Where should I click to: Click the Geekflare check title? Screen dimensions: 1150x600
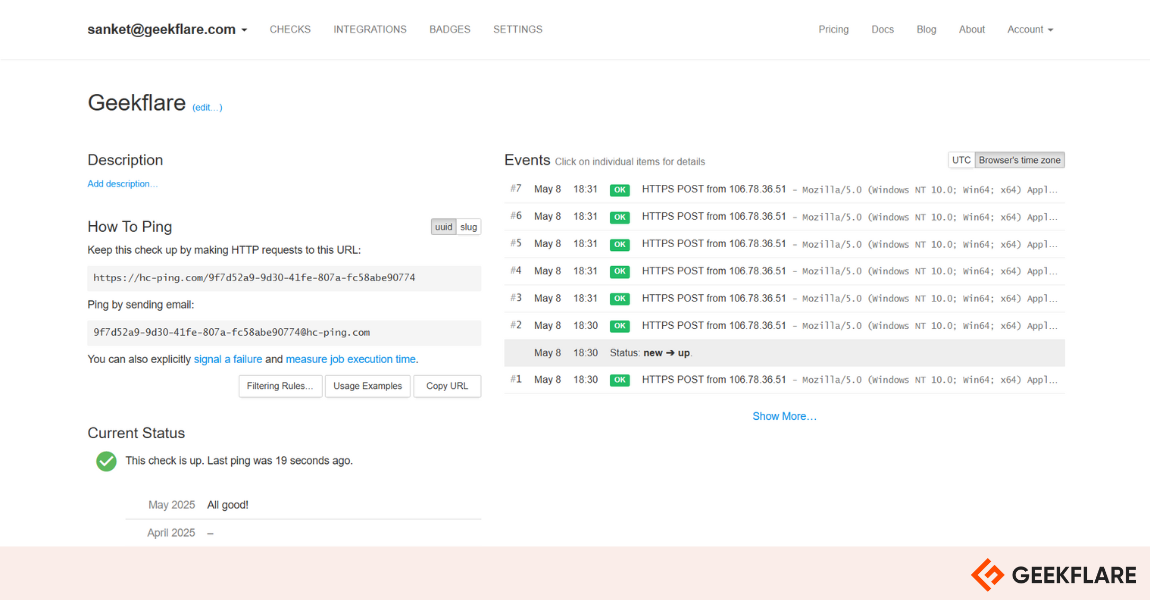[x=136, y=103]
